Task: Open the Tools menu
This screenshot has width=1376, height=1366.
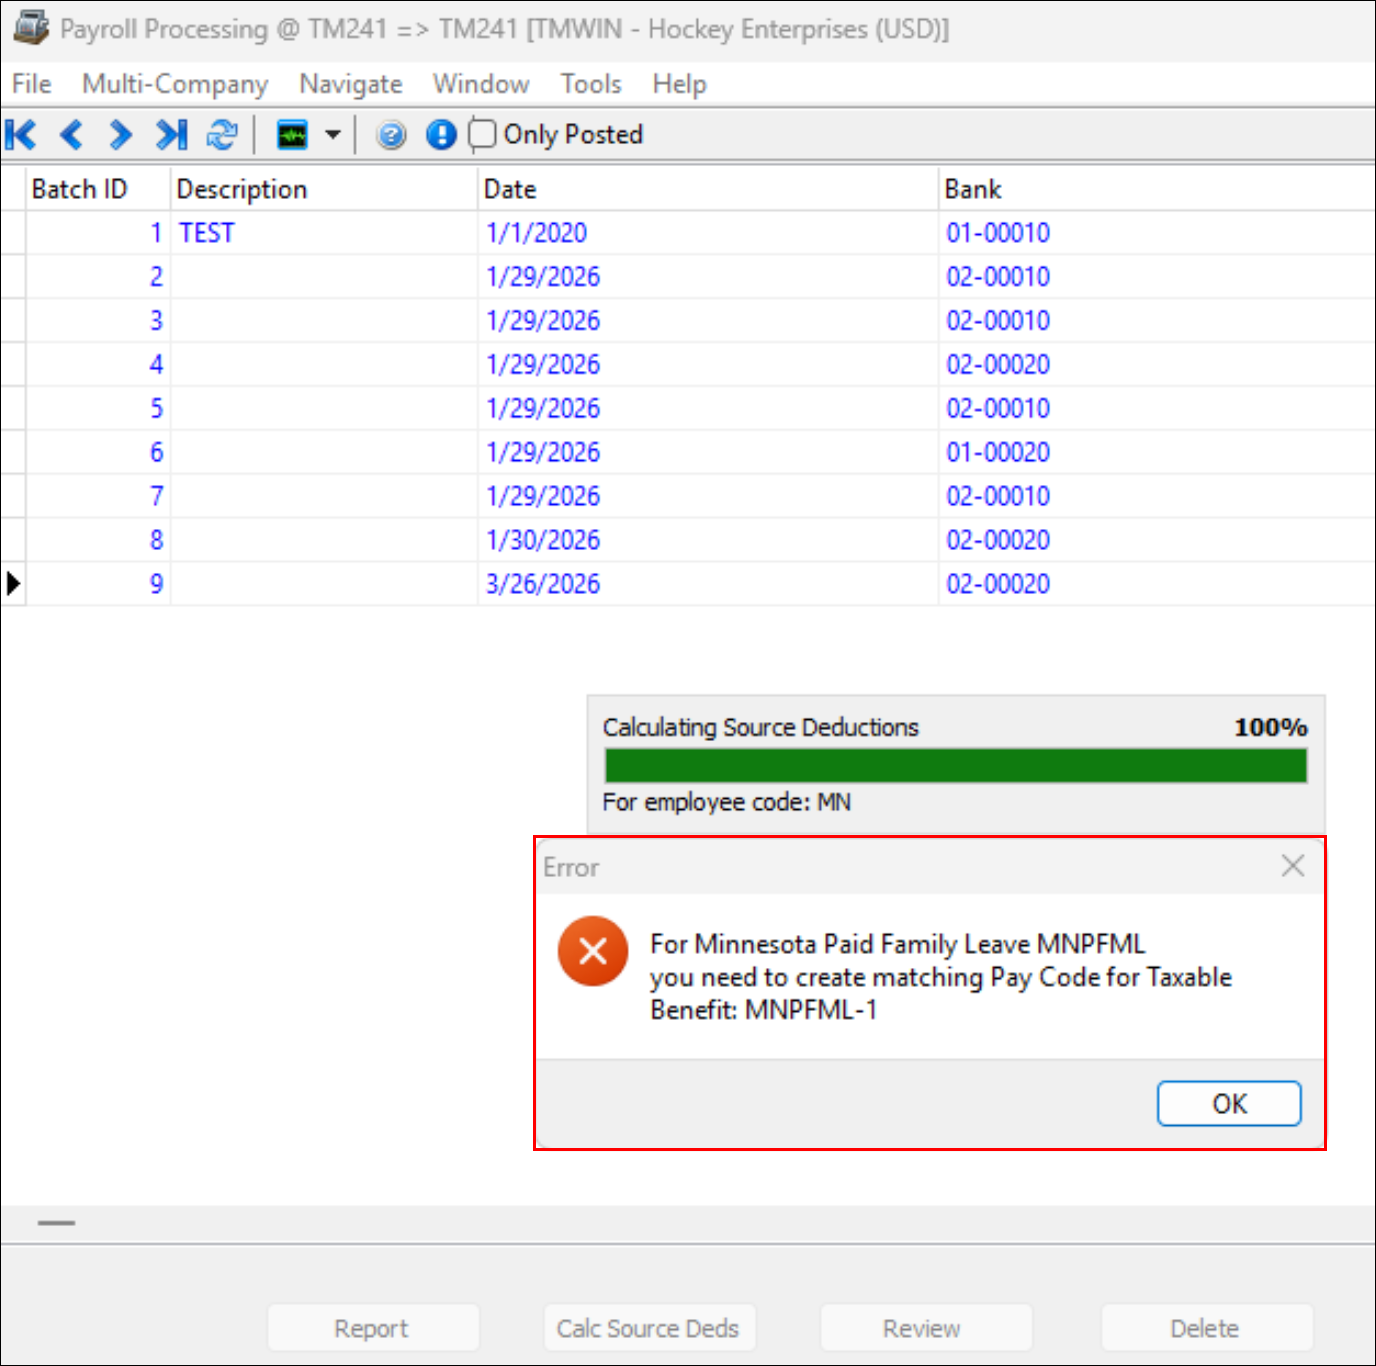Action: pos(590,84)
